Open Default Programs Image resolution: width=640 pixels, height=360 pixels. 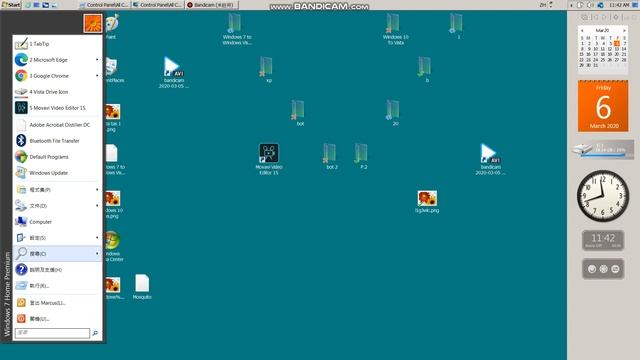point(57,157)
